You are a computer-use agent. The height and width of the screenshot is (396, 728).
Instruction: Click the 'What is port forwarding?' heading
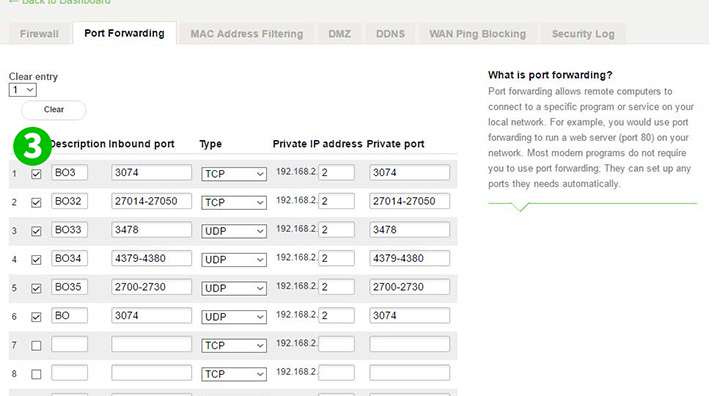point(550,75)
